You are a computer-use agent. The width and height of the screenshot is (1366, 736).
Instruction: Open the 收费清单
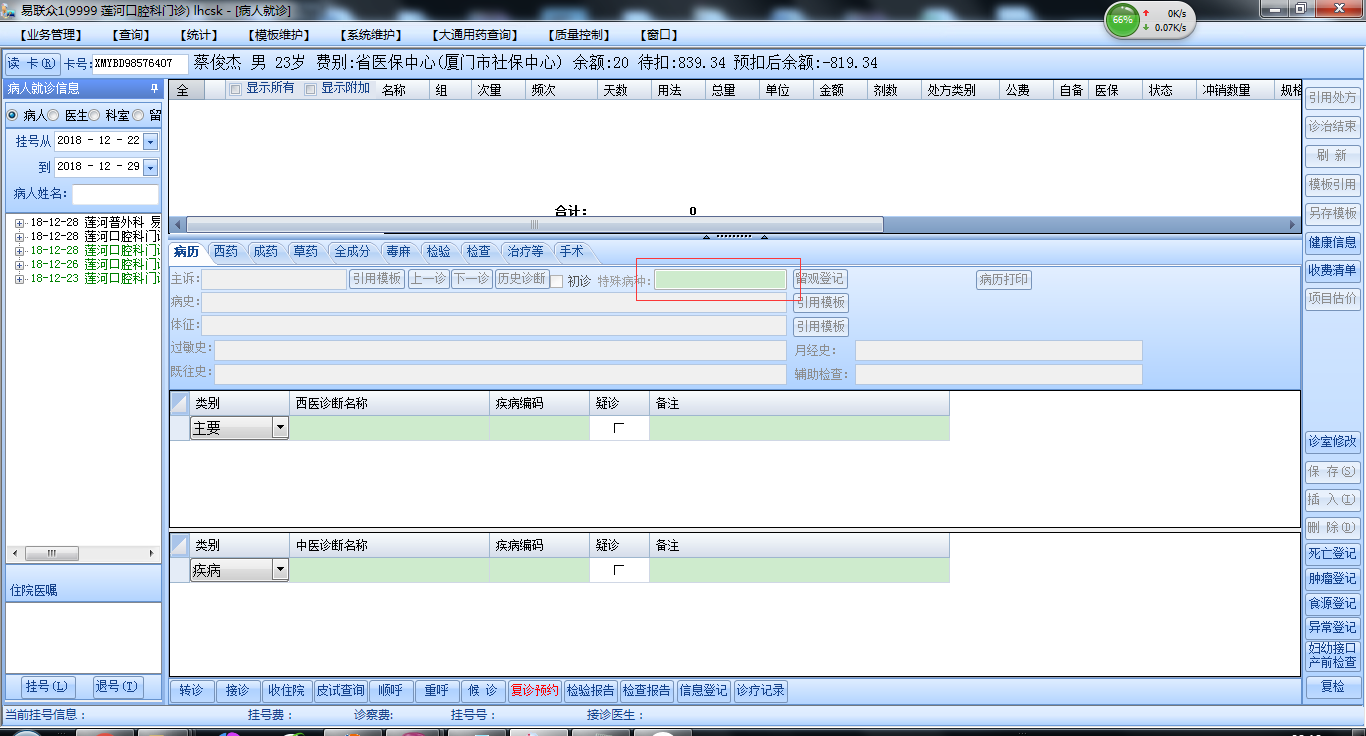pos(1333,270)
